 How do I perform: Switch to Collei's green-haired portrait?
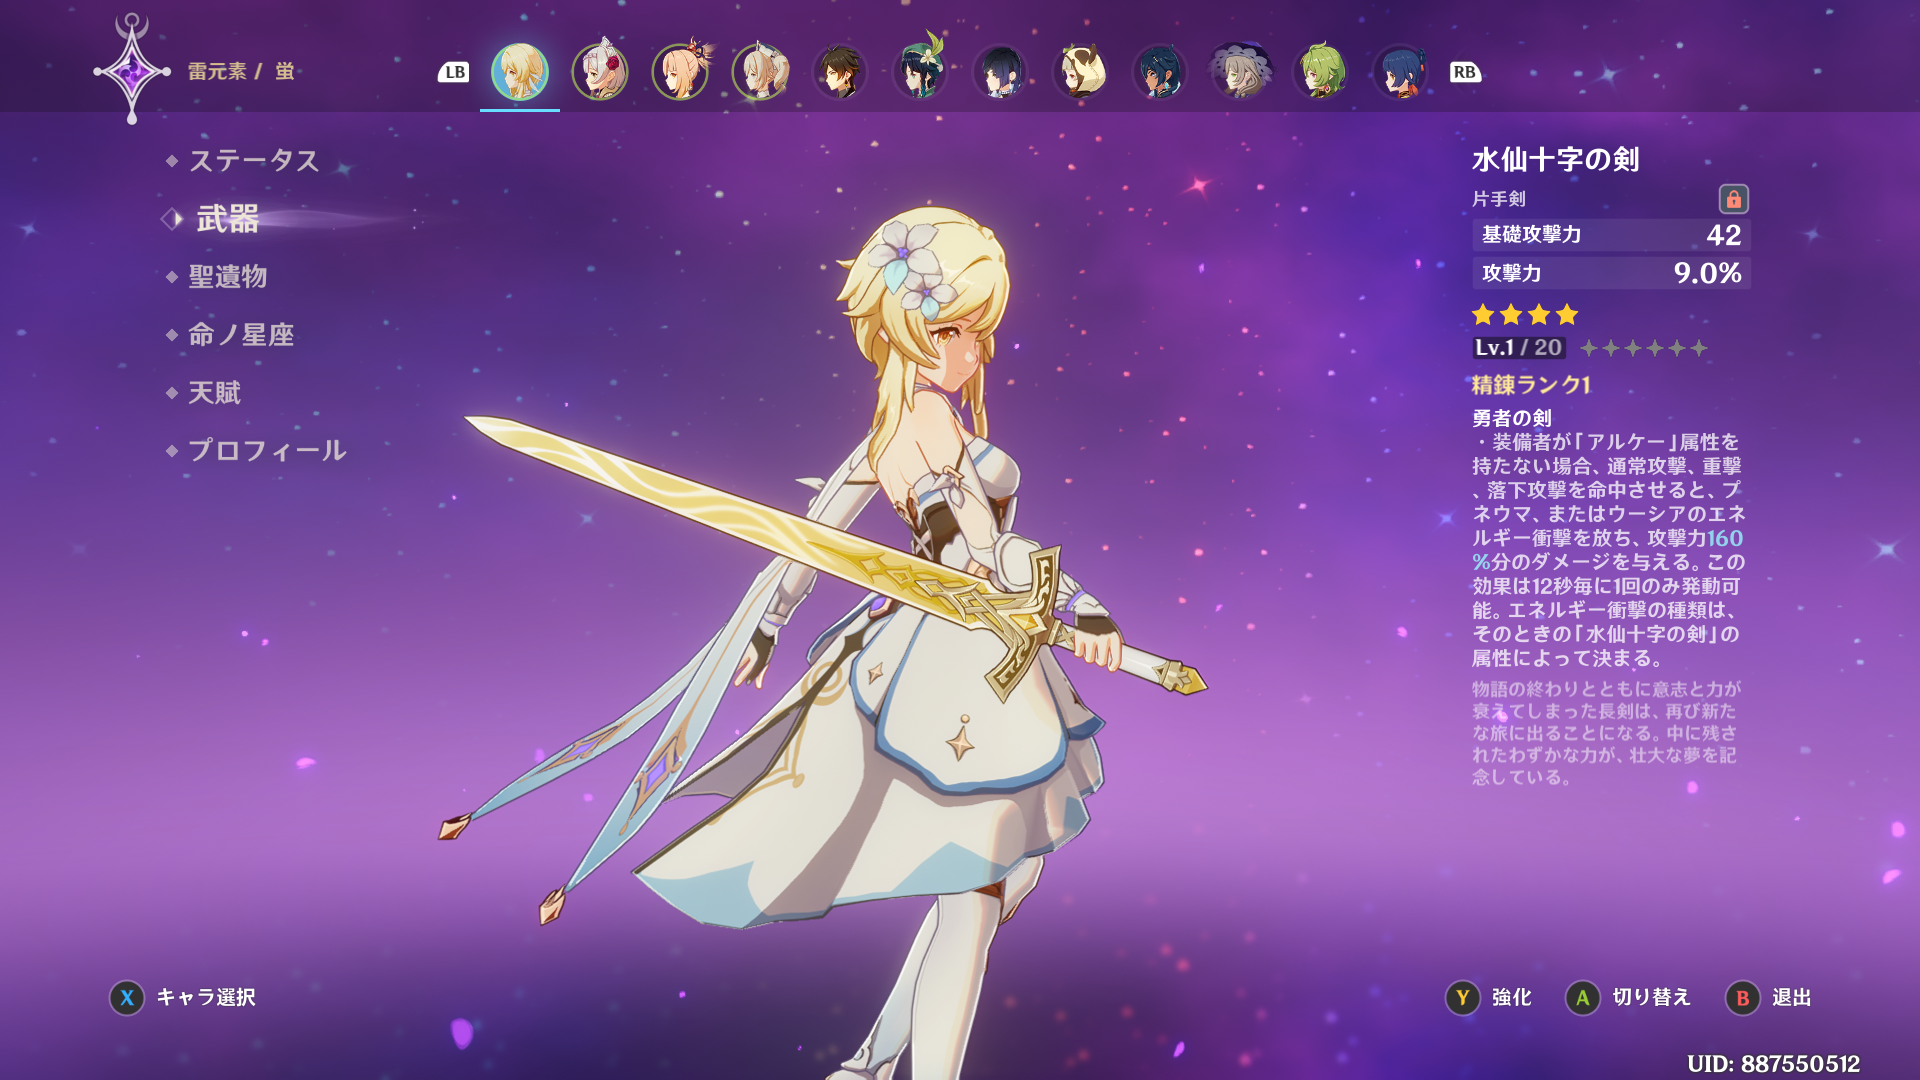(x=1320, y=72)
